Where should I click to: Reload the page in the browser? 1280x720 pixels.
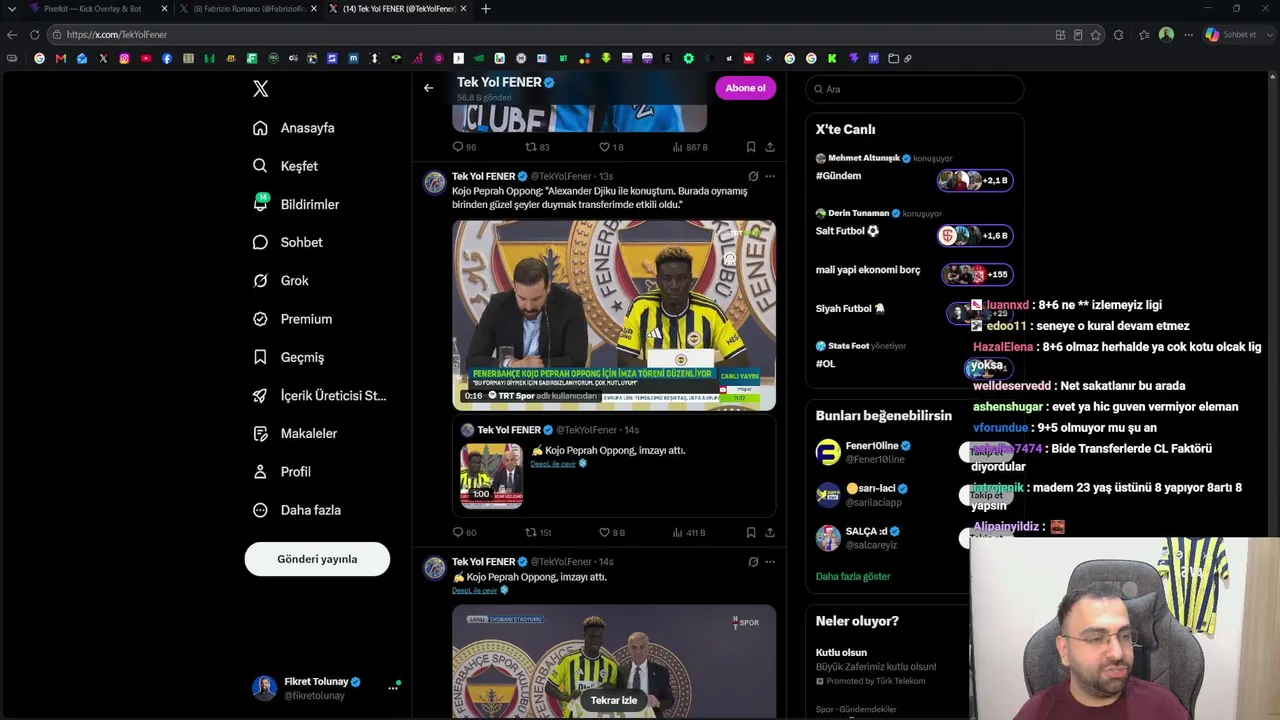[x=34, y=34]
